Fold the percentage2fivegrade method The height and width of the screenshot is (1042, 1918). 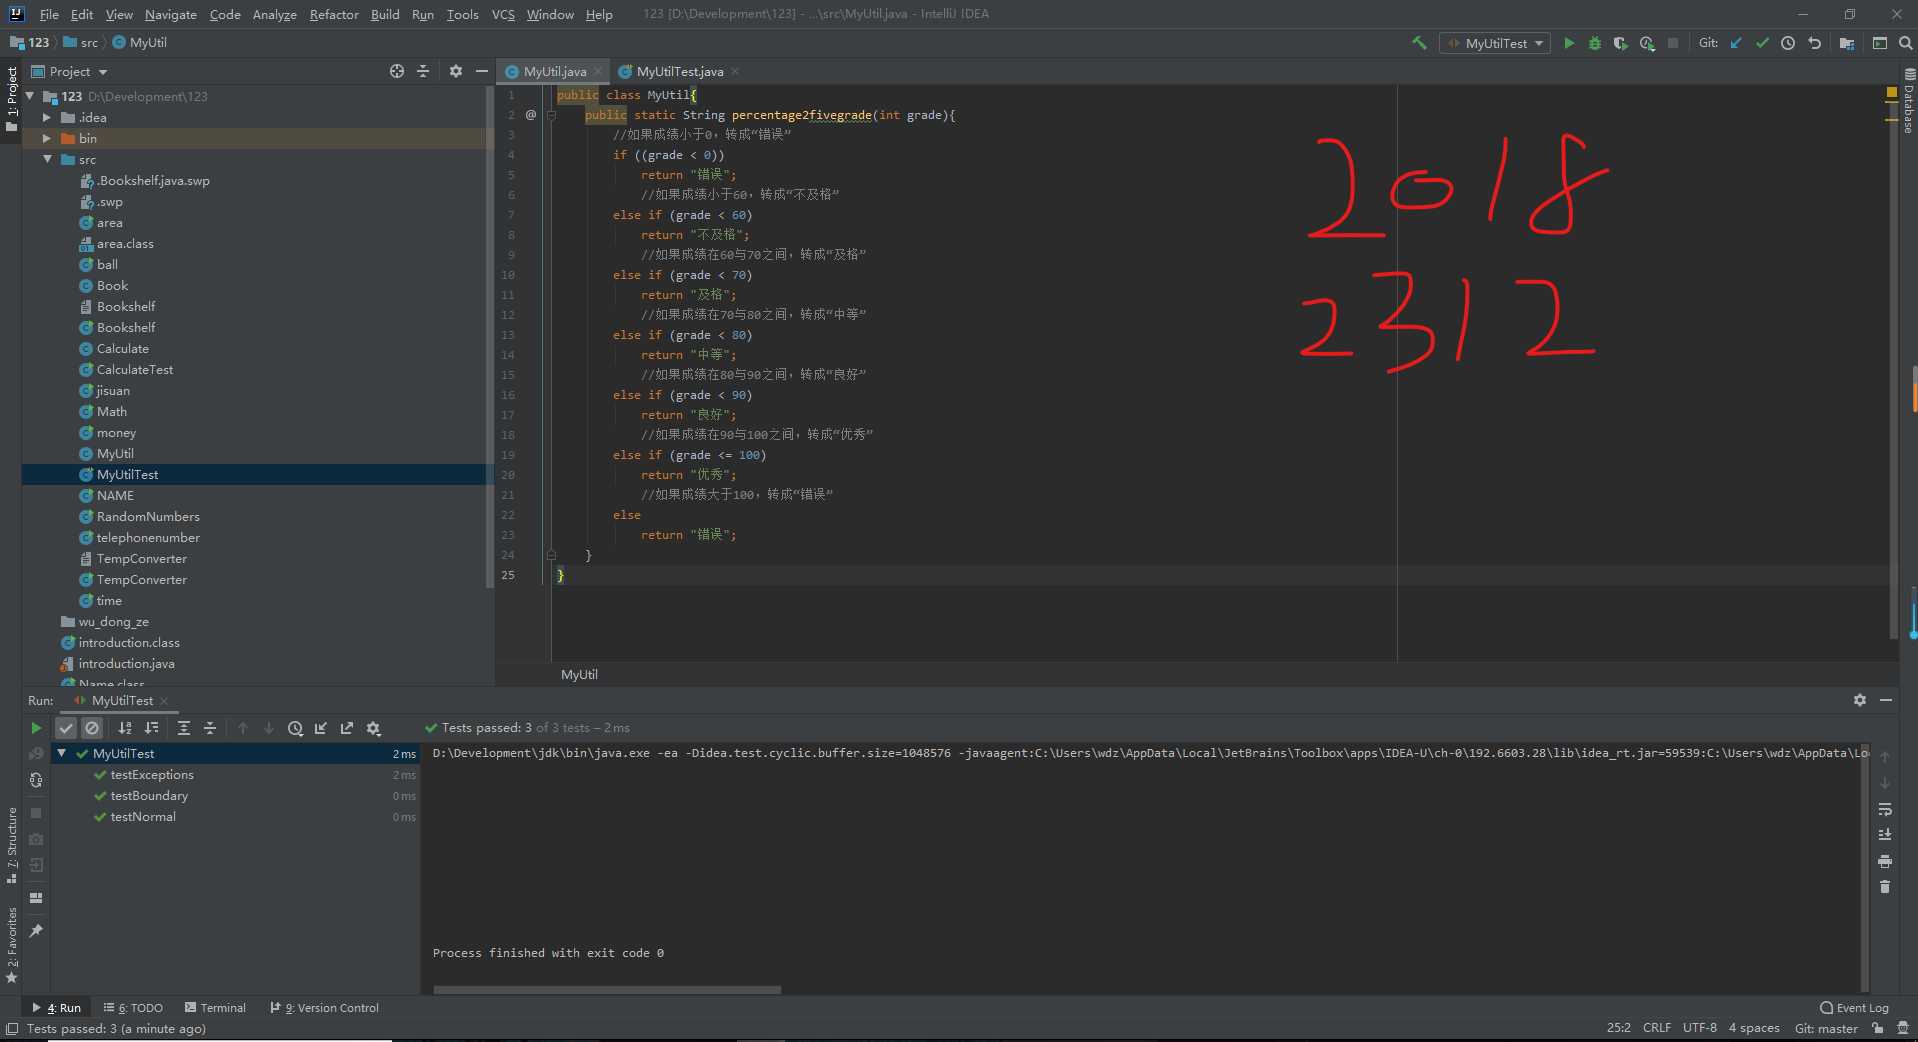click(x=551, y=115)
